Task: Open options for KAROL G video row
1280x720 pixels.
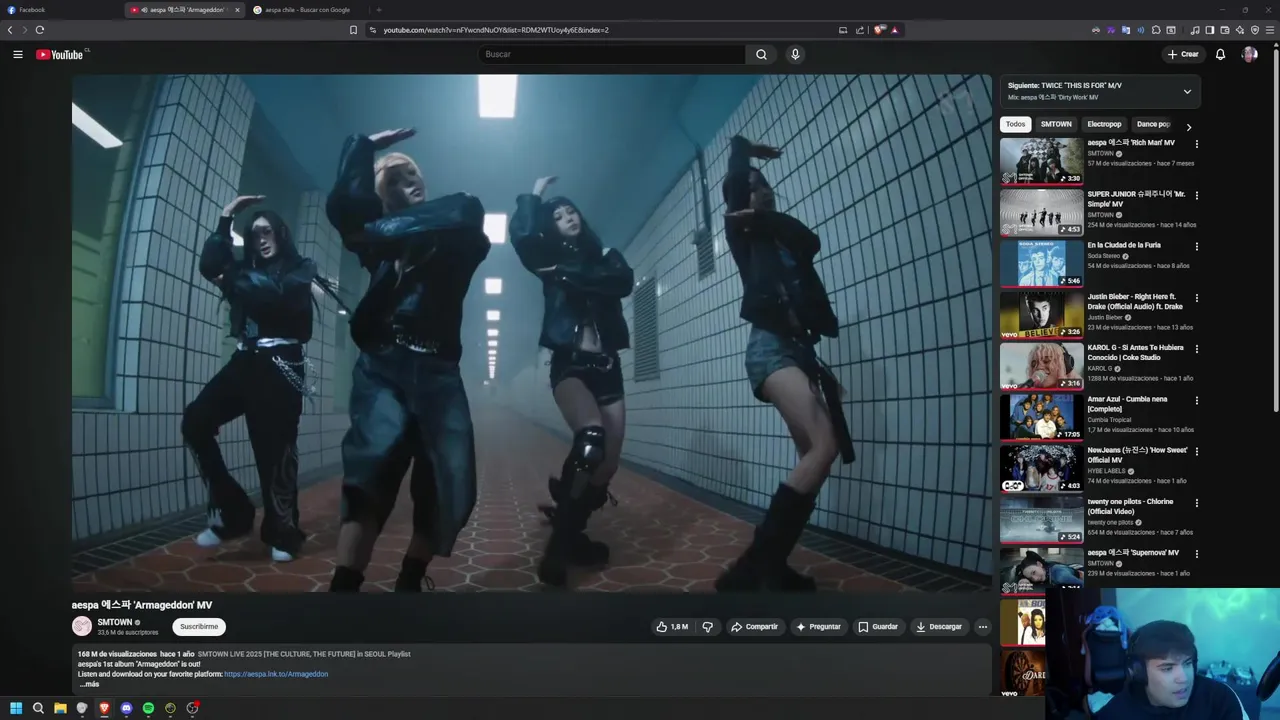Action: [x=1196, y=349]
